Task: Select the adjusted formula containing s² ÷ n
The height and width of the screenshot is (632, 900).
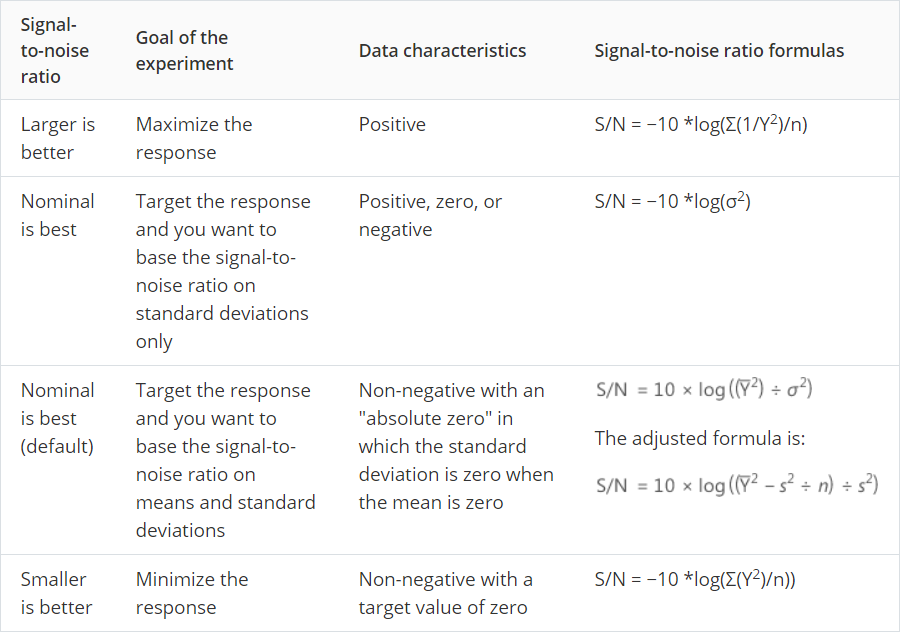Action: click(x=736, y=486)
